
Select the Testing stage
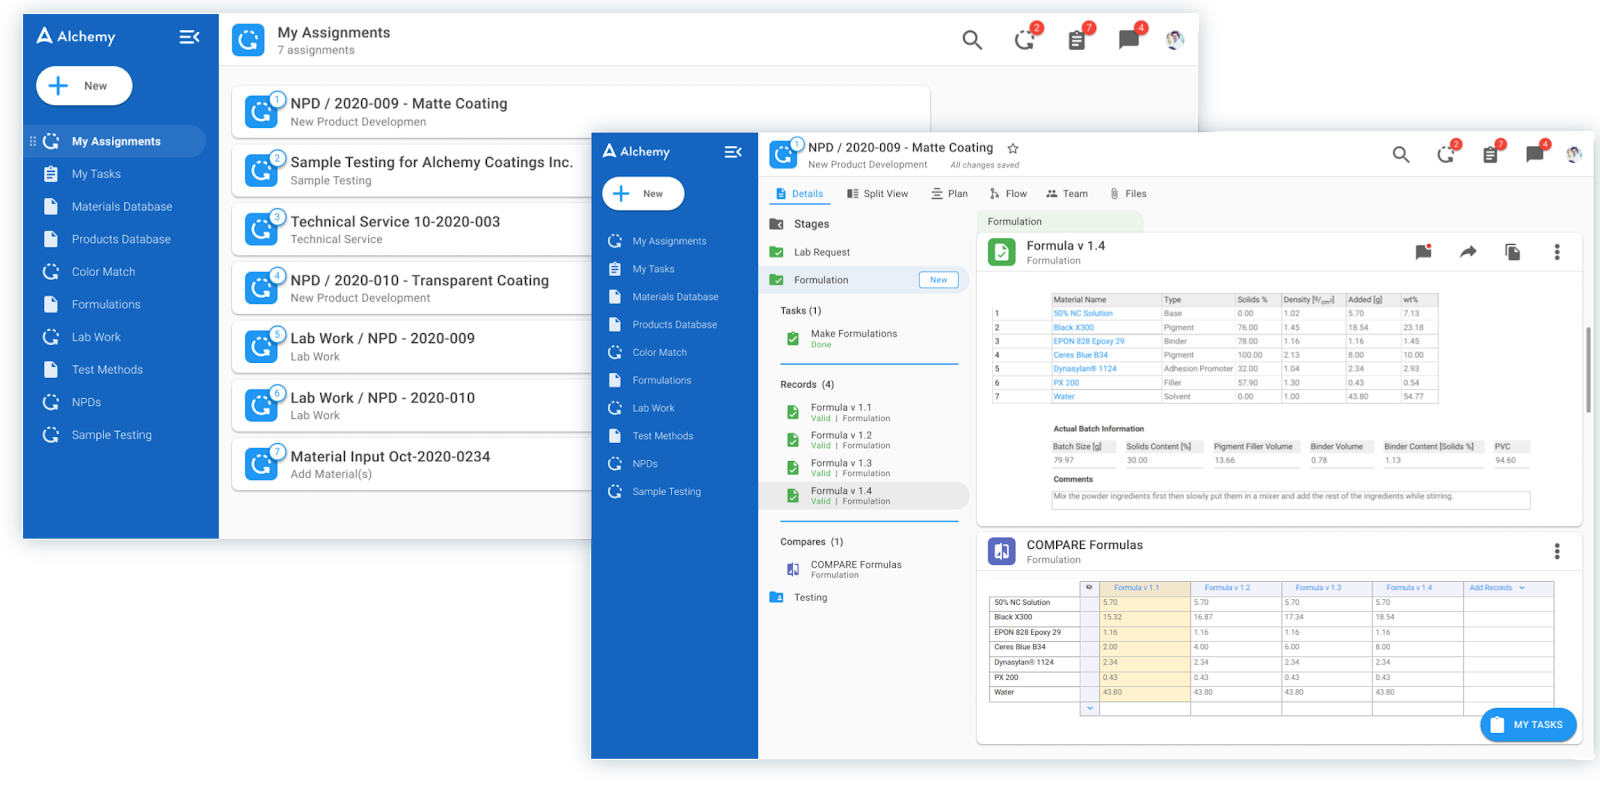(x=866, y=597)
